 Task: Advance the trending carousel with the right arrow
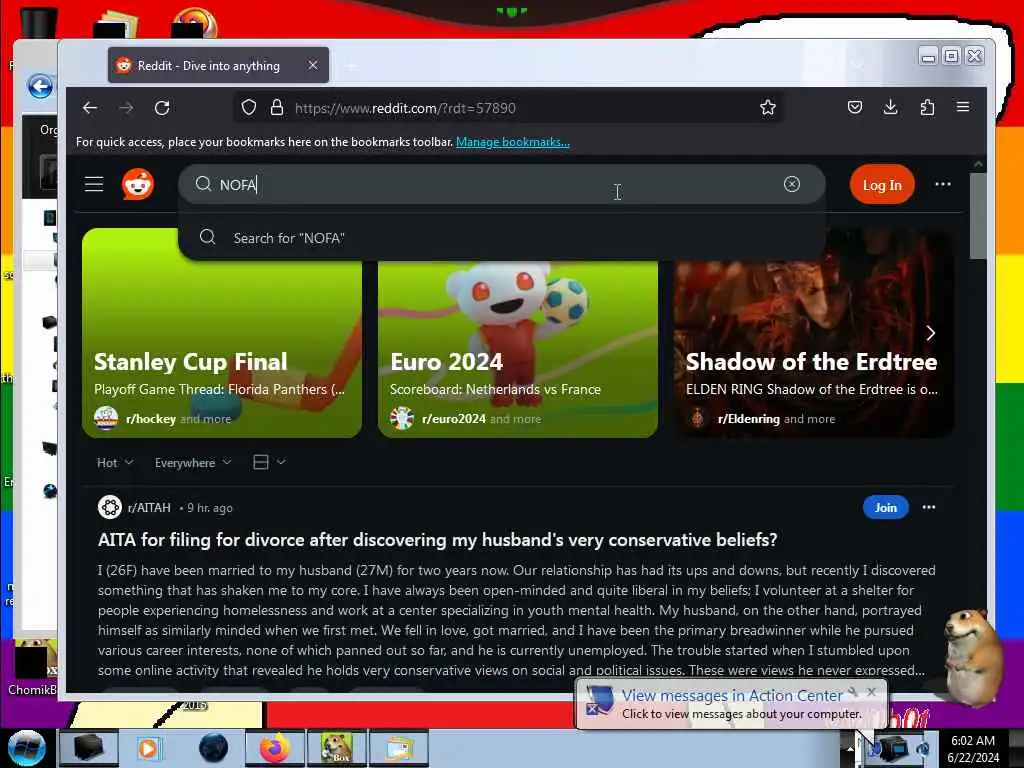click(931, 333)
